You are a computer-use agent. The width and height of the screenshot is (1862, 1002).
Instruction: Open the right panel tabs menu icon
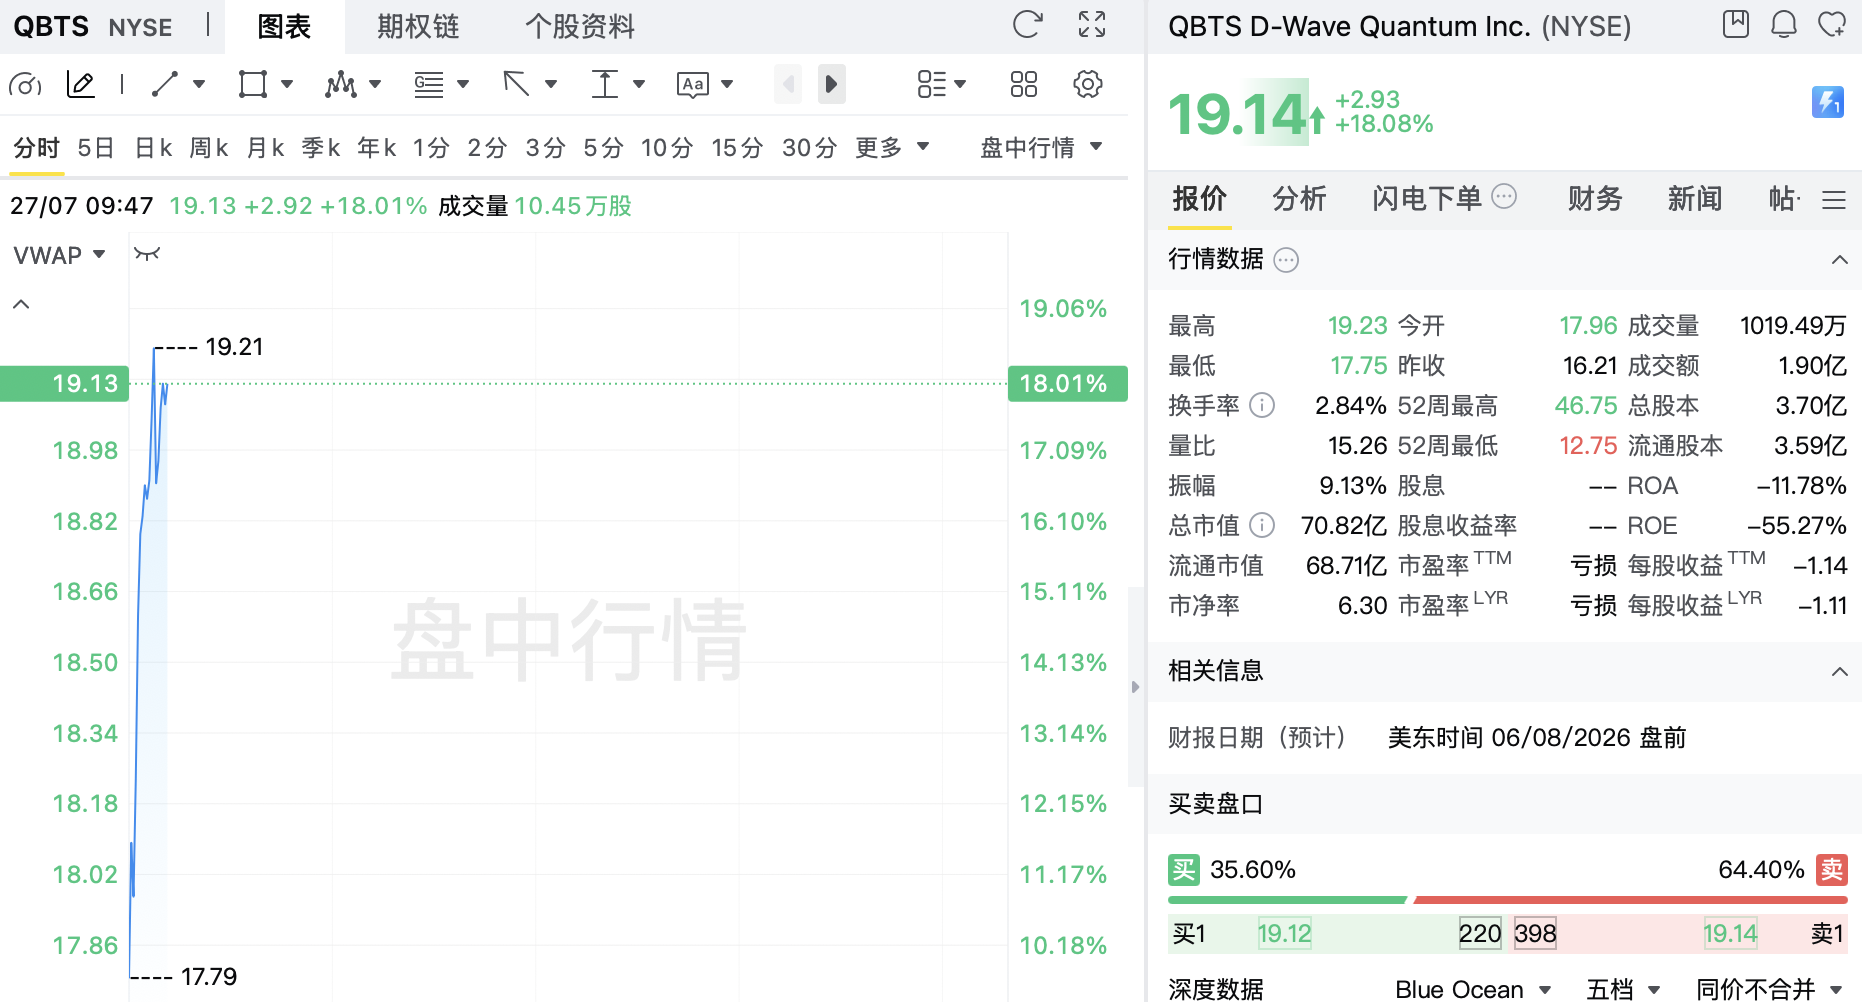1834,200
